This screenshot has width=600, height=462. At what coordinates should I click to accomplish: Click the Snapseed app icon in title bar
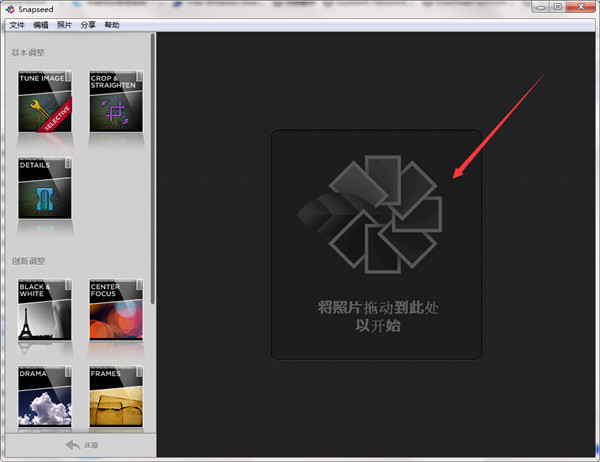click(11, 8)
